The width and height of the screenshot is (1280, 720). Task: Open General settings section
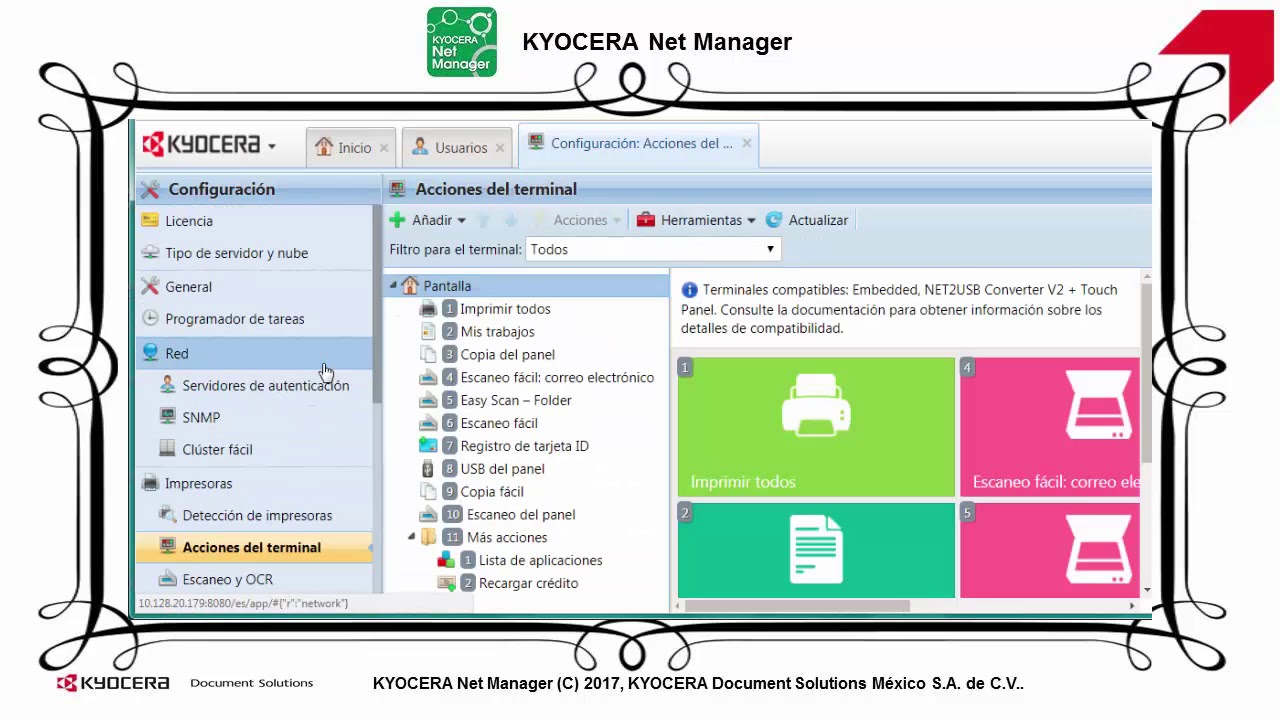pyautogui.click(x=255, y=287)
